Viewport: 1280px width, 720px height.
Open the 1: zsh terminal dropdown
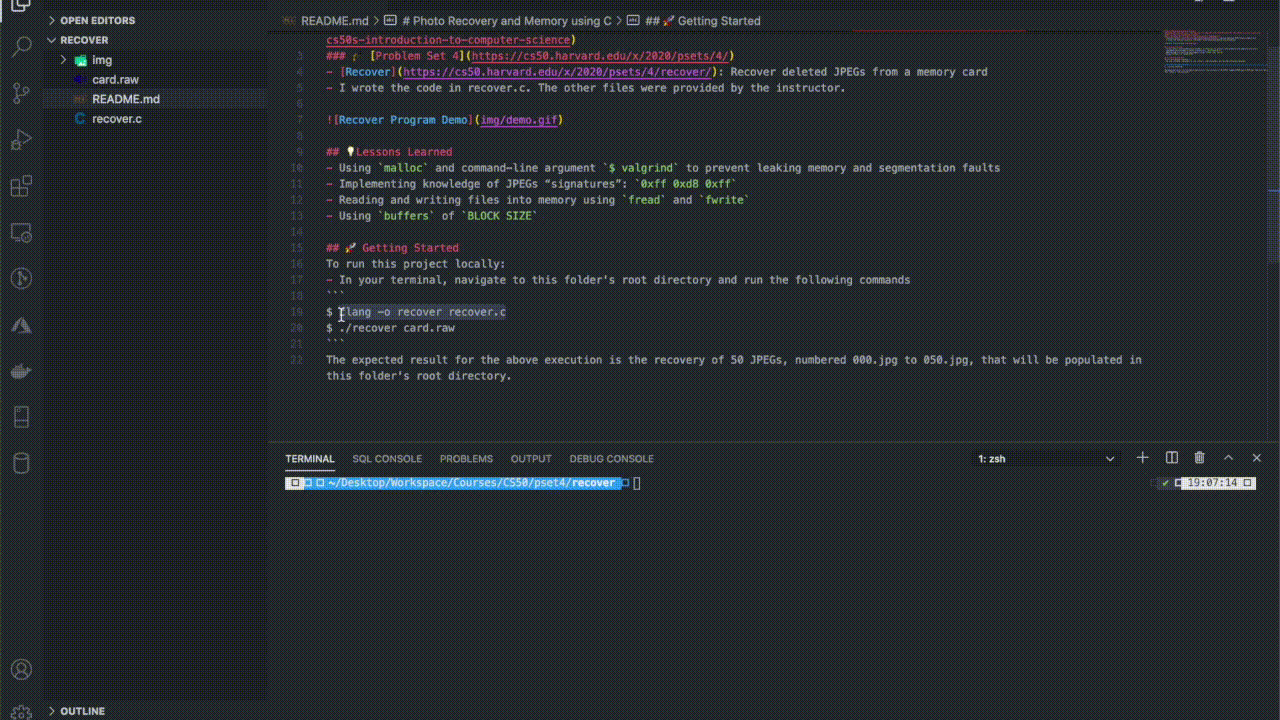coord(1046,459)
